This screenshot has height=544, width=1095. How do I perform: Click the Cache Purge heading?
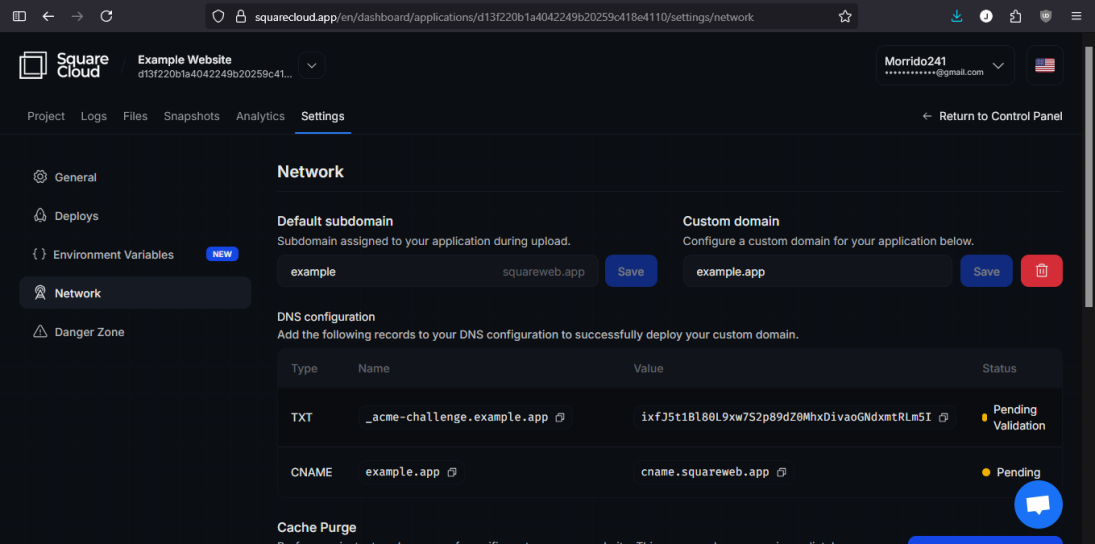317,527
